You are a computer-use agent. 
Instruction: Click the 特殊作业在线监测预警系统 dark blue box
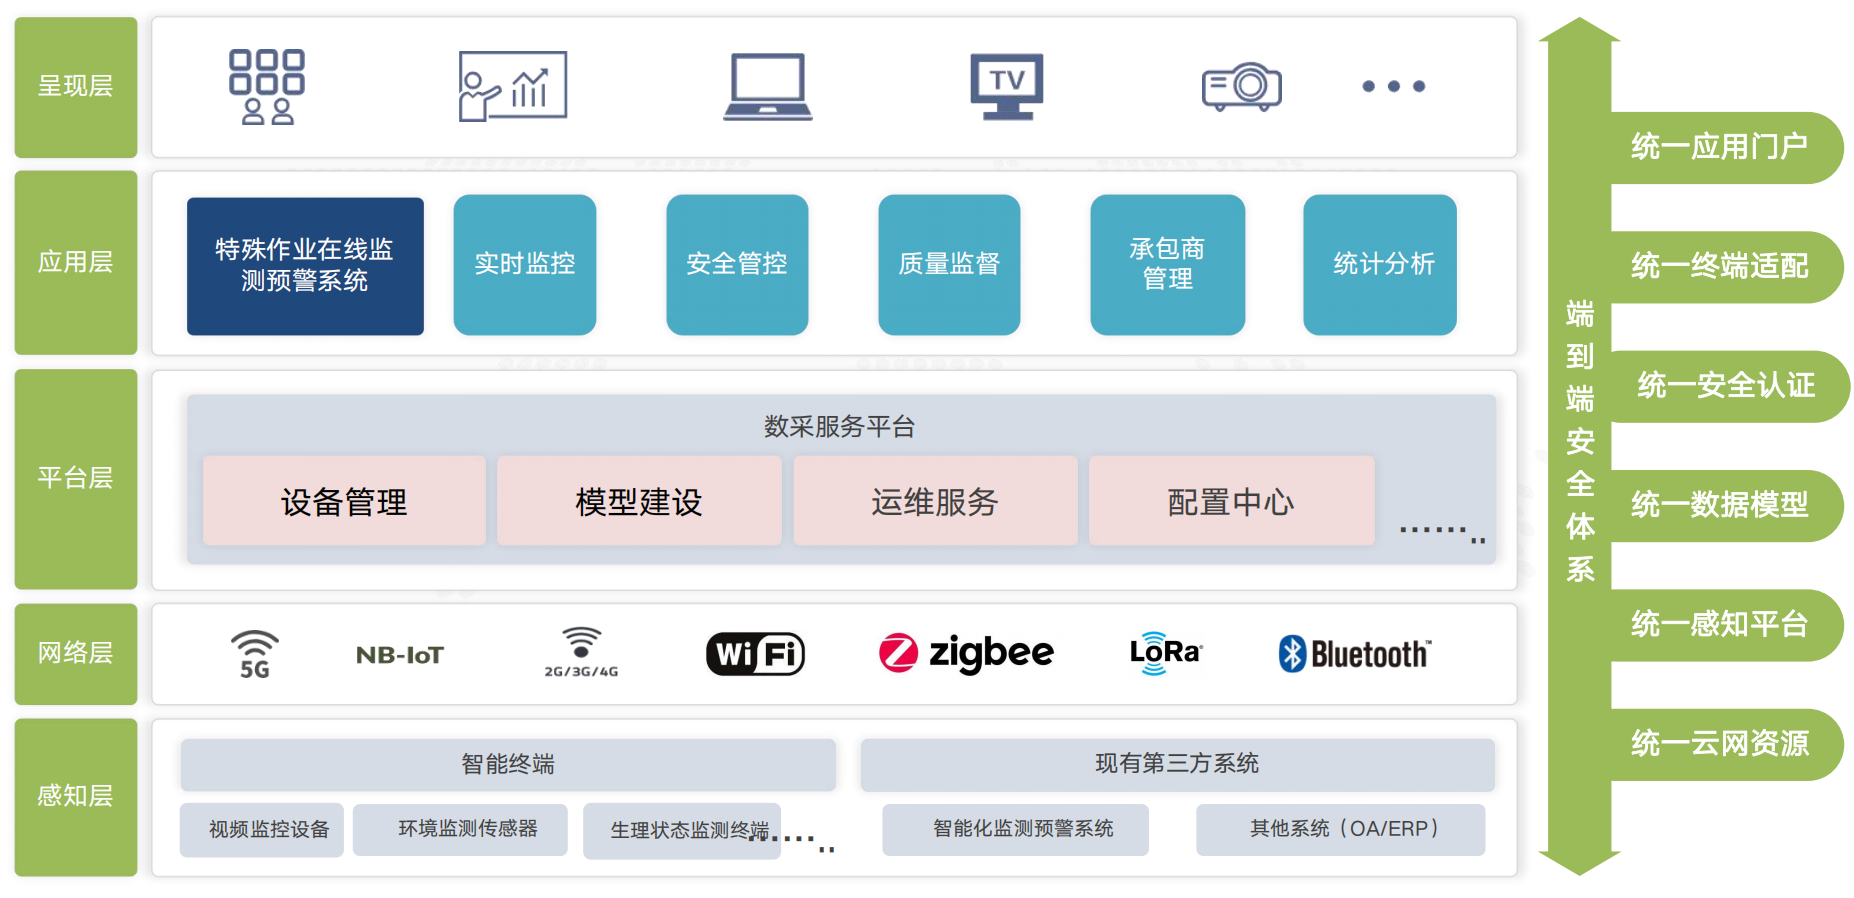pyautogui.click(x=305, y=265)
